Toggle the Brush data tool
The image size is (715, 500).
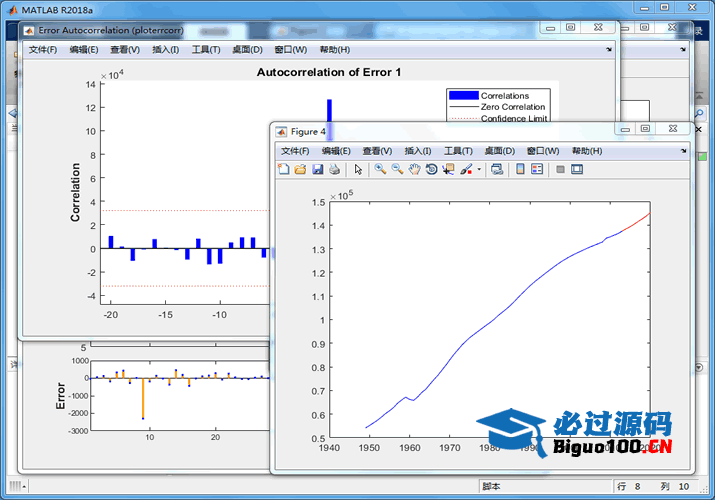(465, 170)
